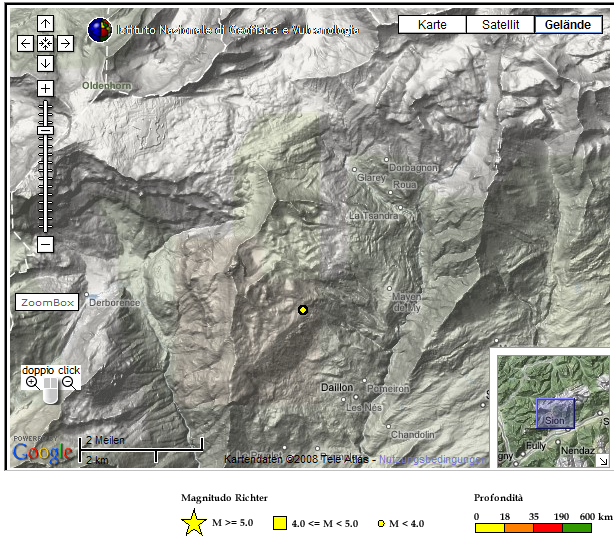Activate the ZoomBox button
Image resolution: width=614 pixels, height=543 pixels.
(48, 302)
